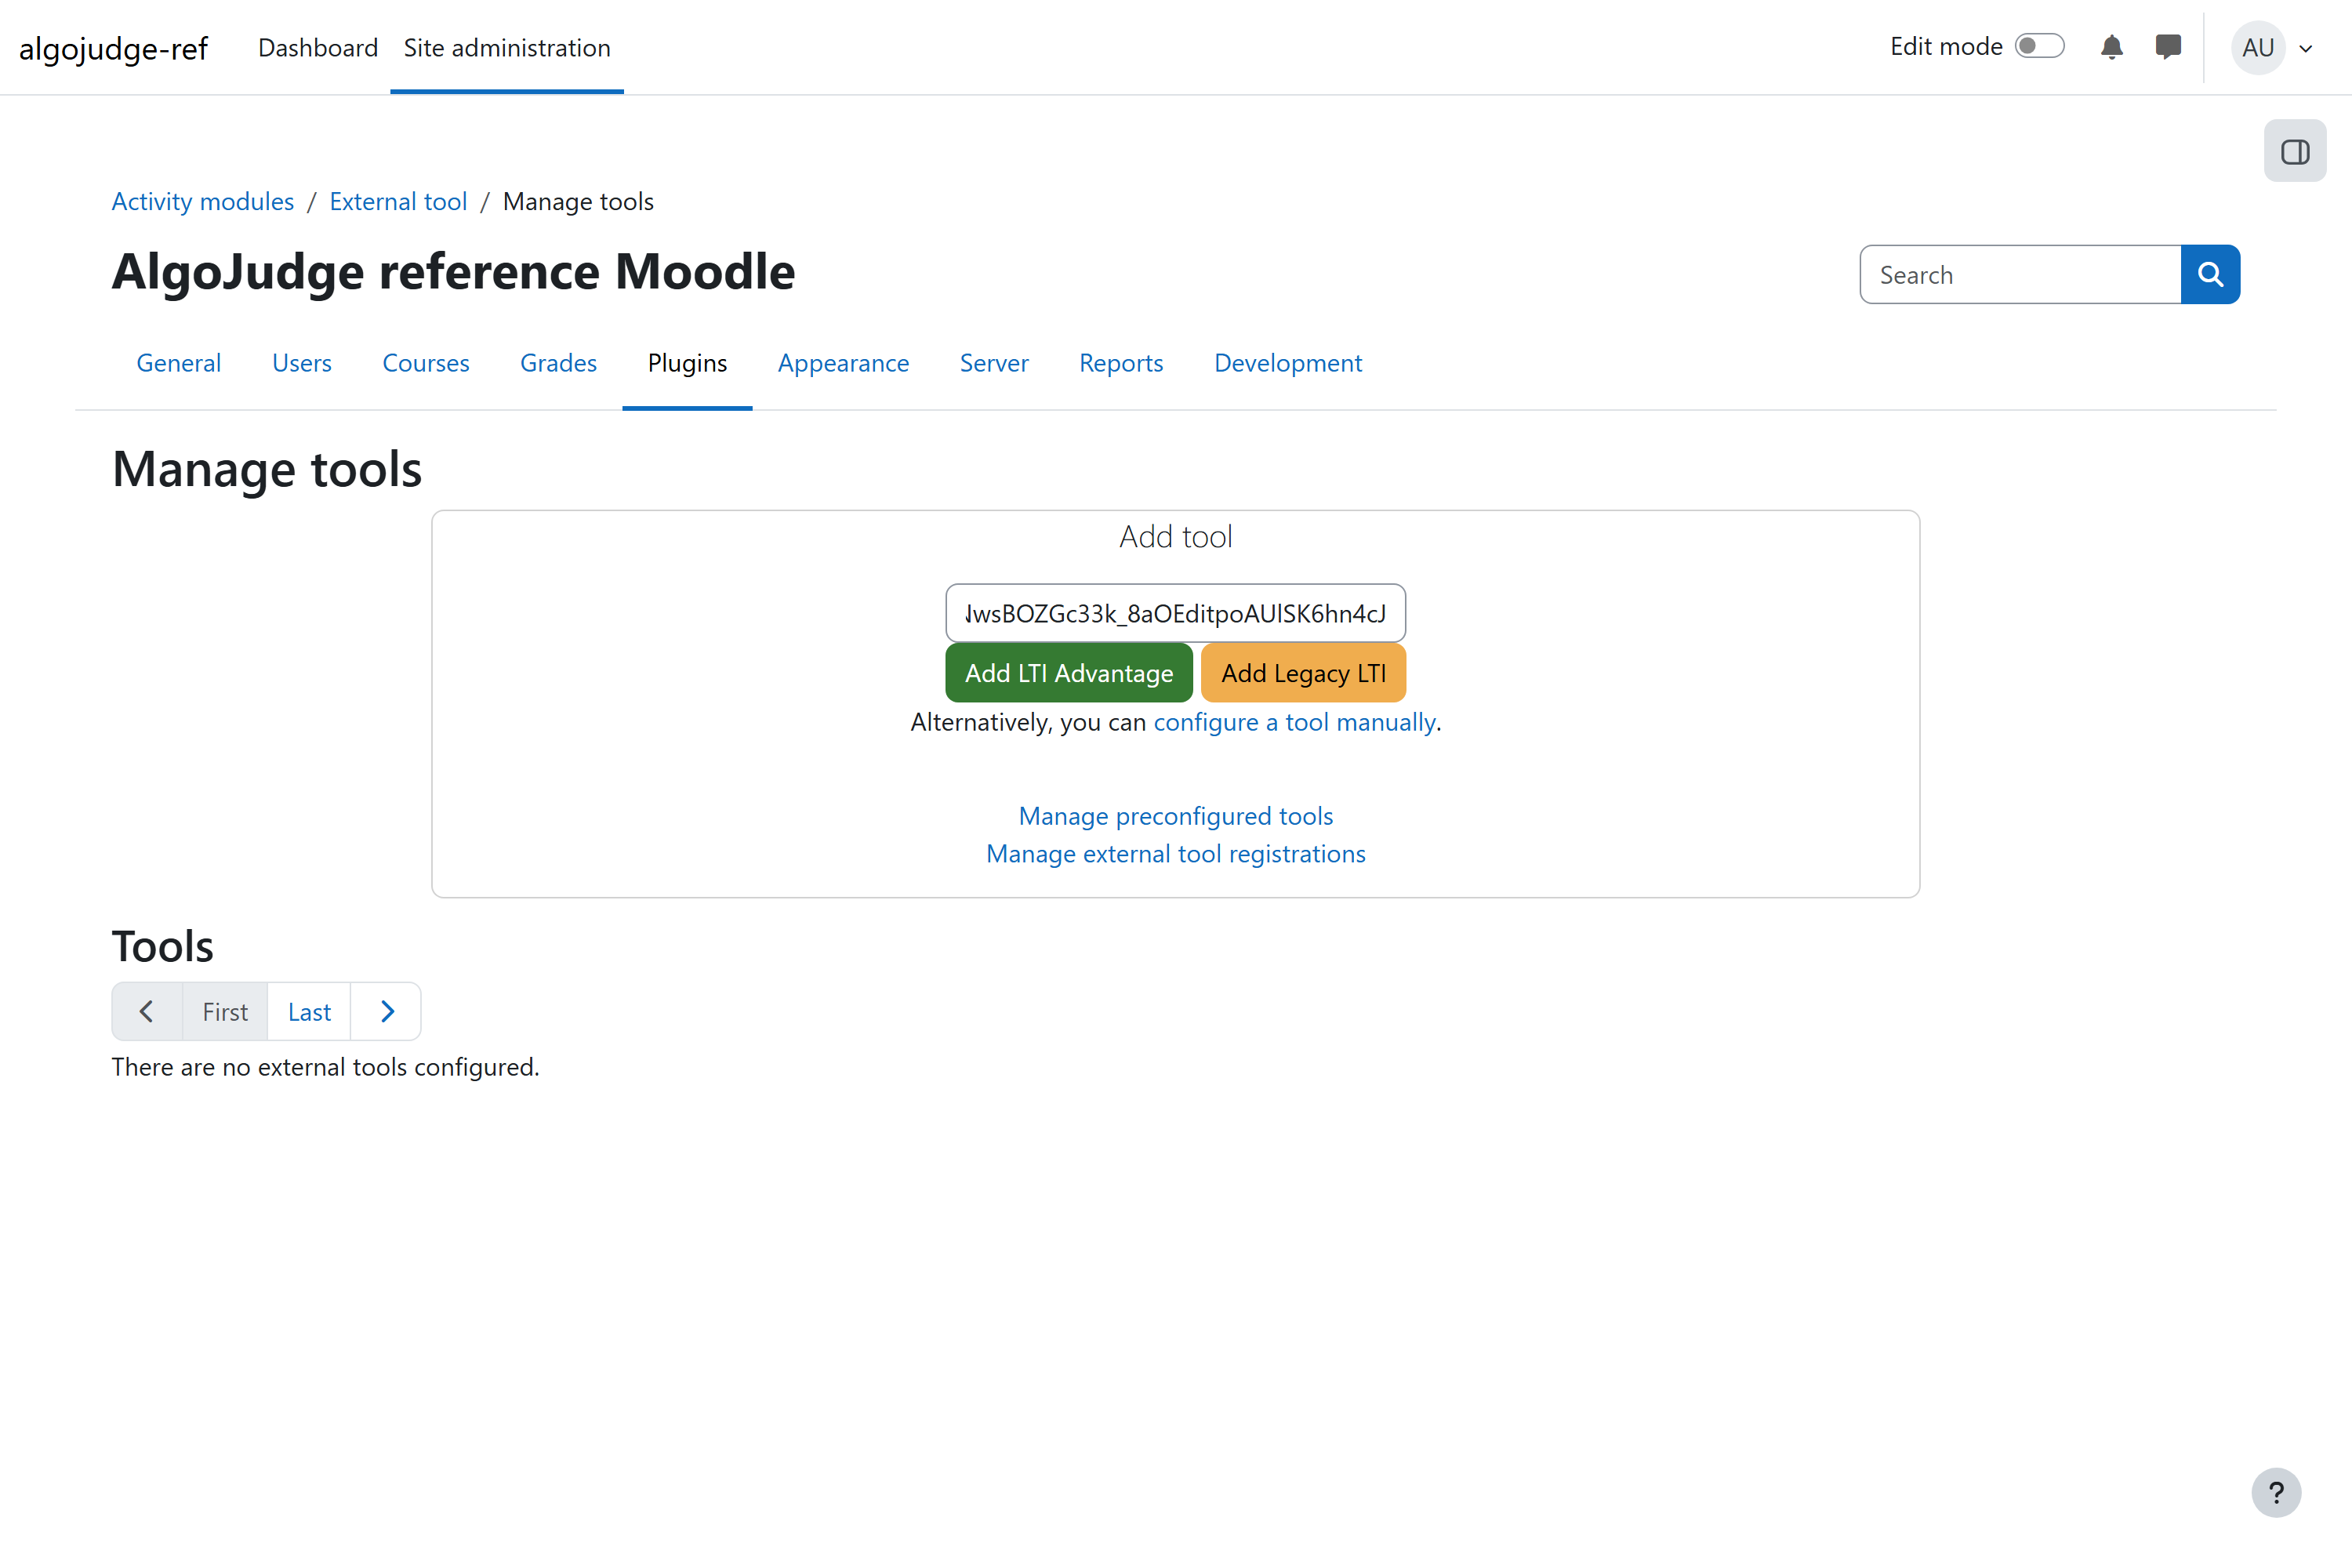Switch to the Reports tab
This screenshot has width=2352, height=1568.
pyautogui.click(x=1121, y=363)
